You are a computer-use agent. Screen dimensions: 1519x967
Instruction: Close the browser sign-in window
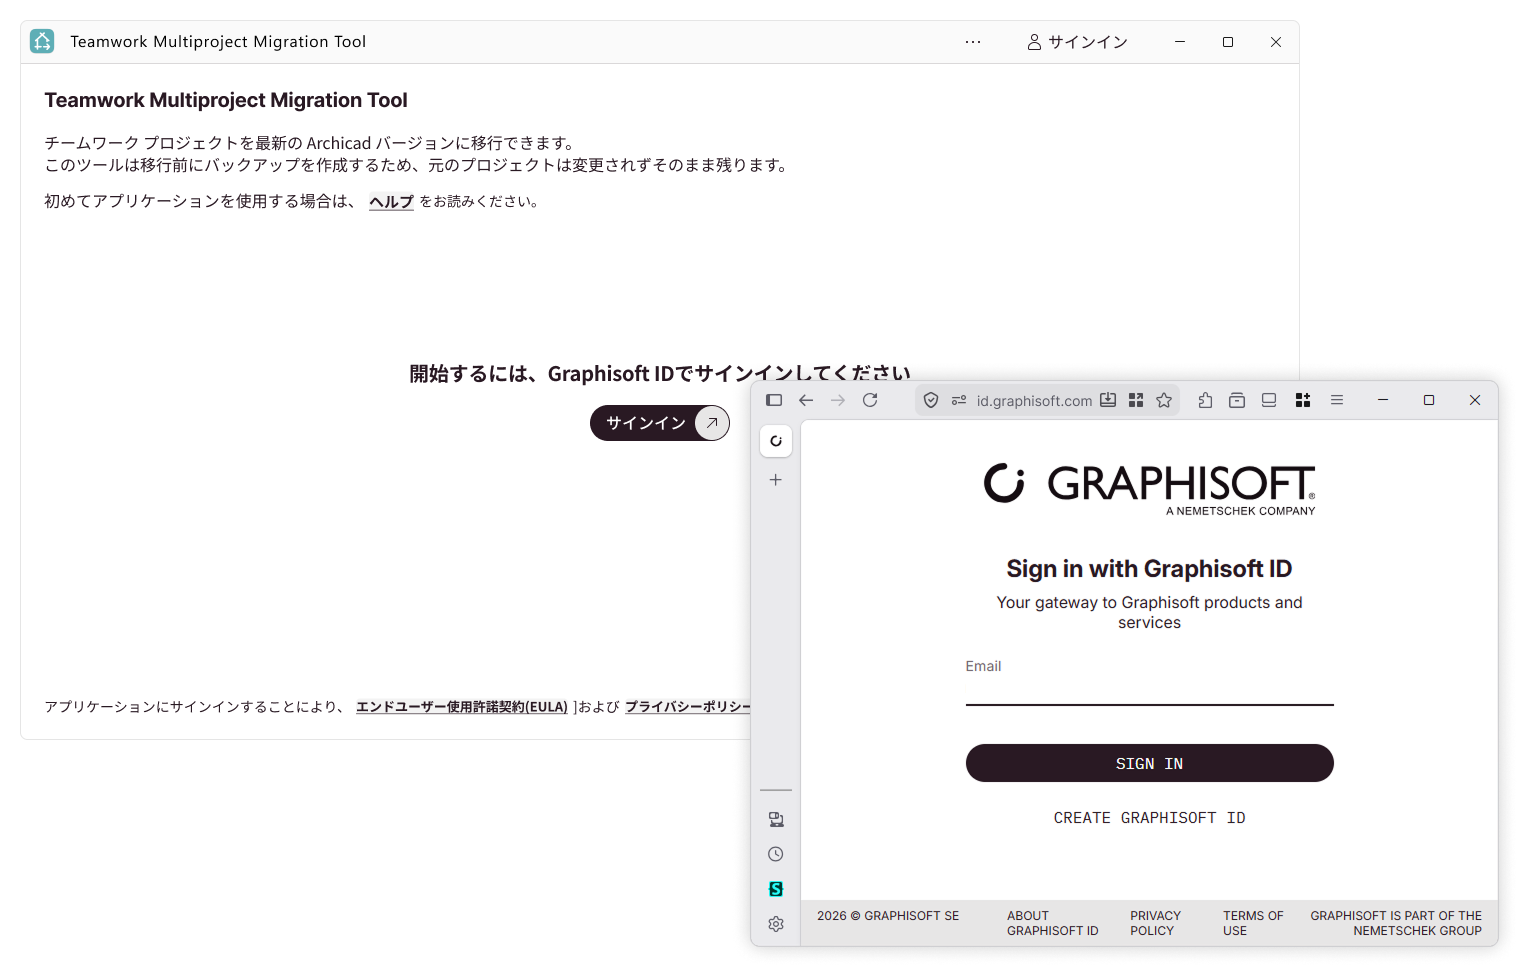point(1475,400)
